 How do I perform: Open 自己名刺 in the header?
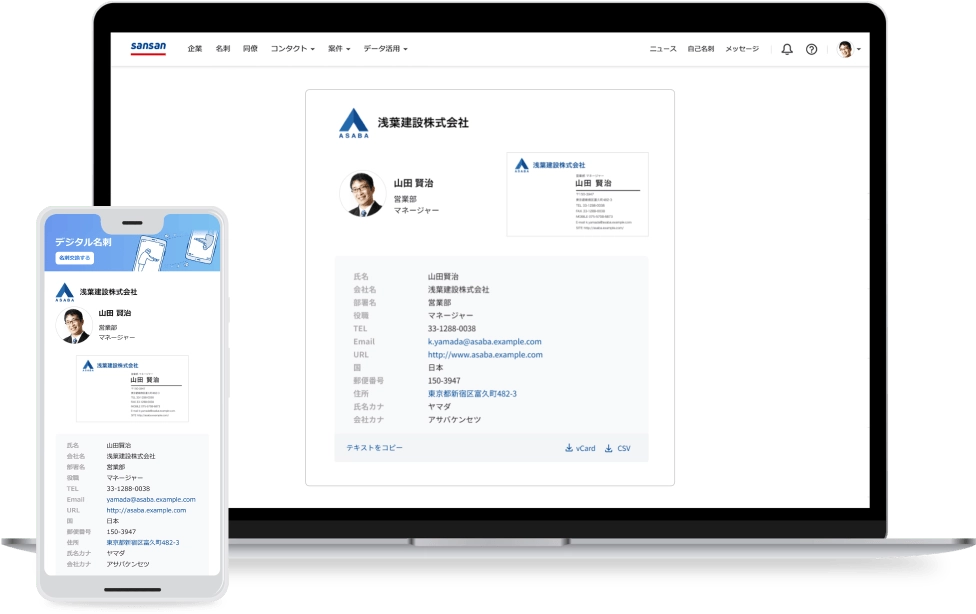[701, 49]
